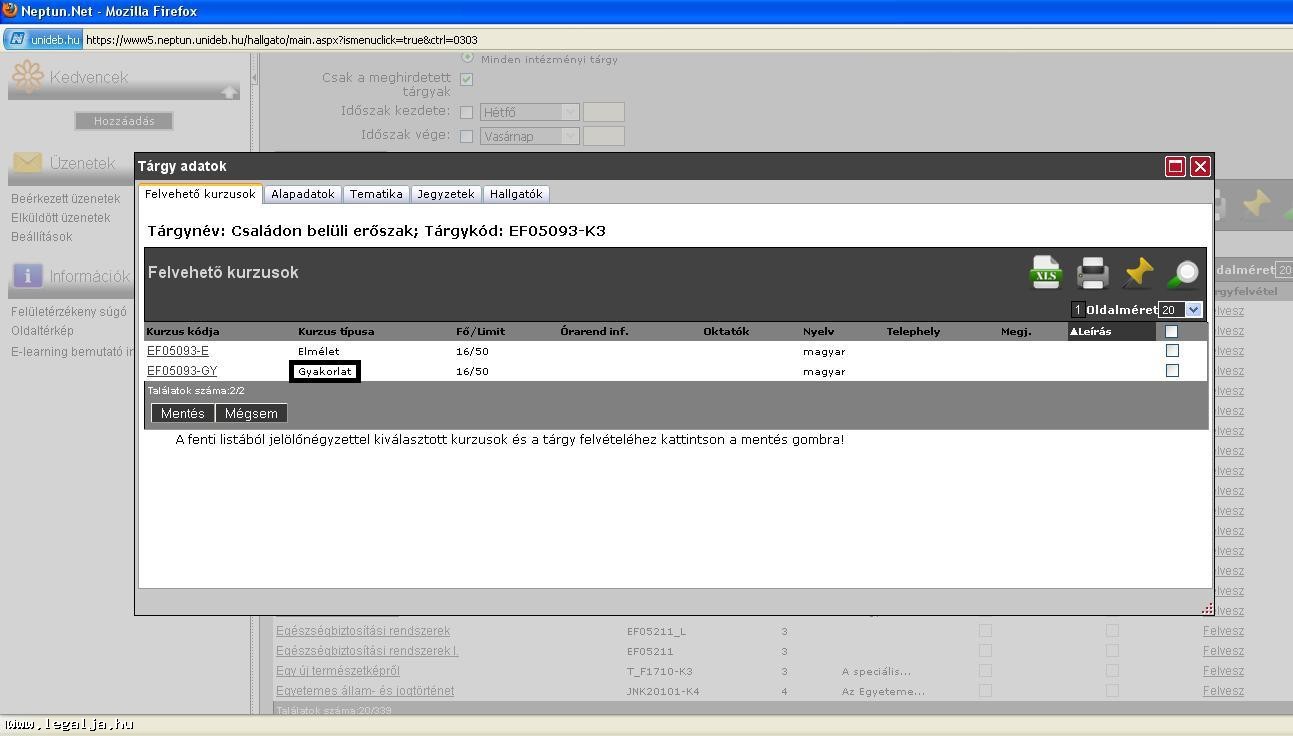Screen dimensions: 1293x736
Task: Open Beérkezett üzenetek link
Action: [x=65, y=199]
